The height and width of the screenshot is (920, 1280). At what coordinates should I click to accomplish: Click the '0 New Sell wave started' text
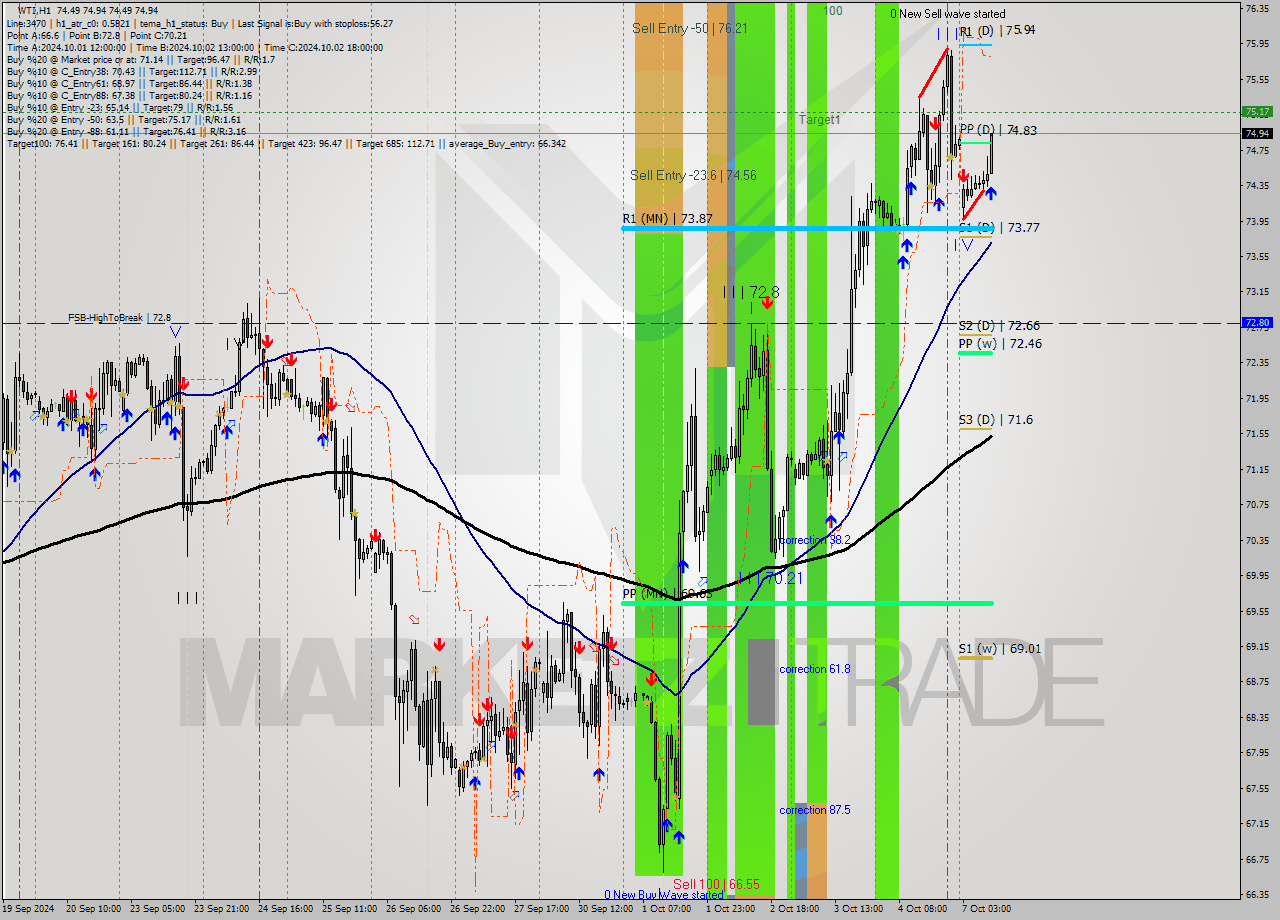tap(948, 14)
